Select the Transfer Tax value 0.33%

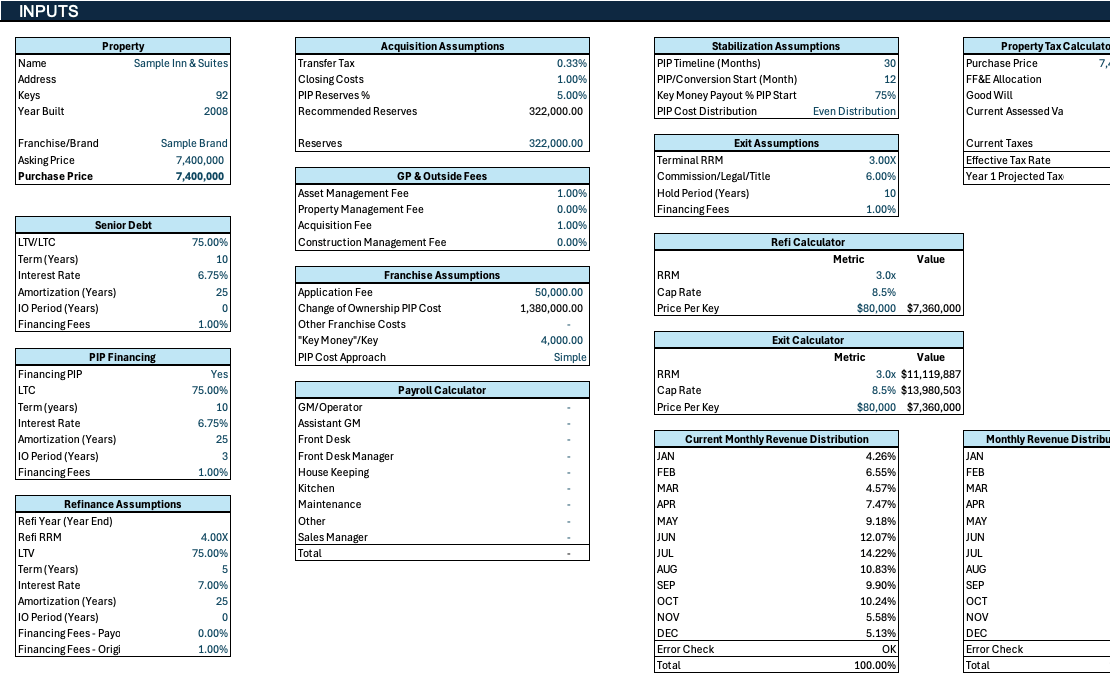[x=571, y=63]
